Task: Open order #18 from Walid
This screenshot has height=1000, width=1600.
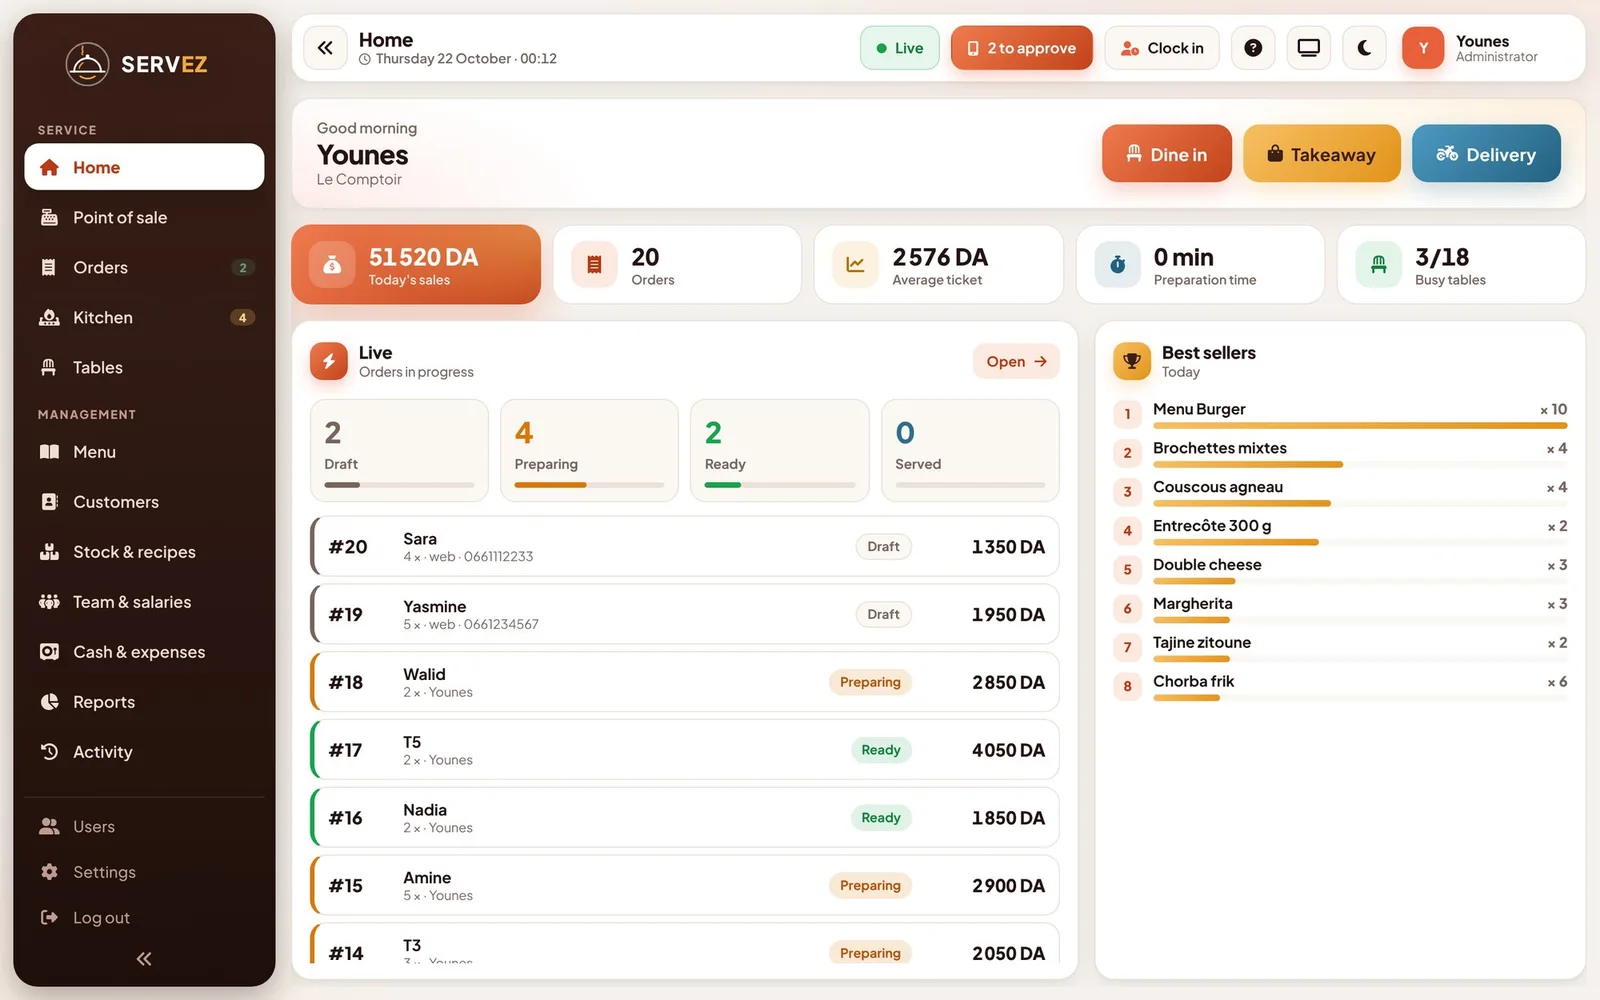Action: 685,682
